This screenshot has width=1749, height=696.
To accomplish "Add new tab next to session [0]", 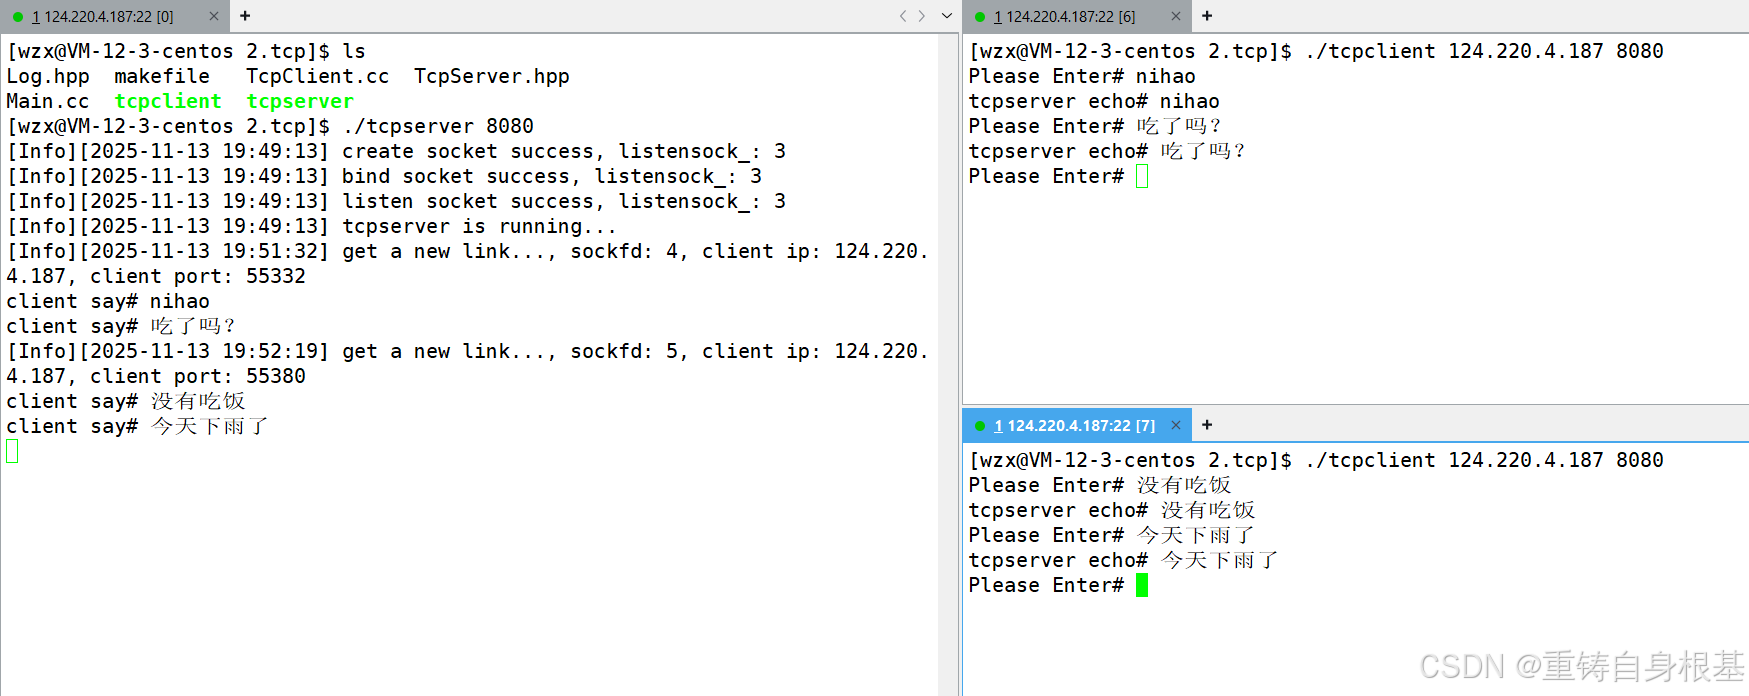I will pos(245,16).
